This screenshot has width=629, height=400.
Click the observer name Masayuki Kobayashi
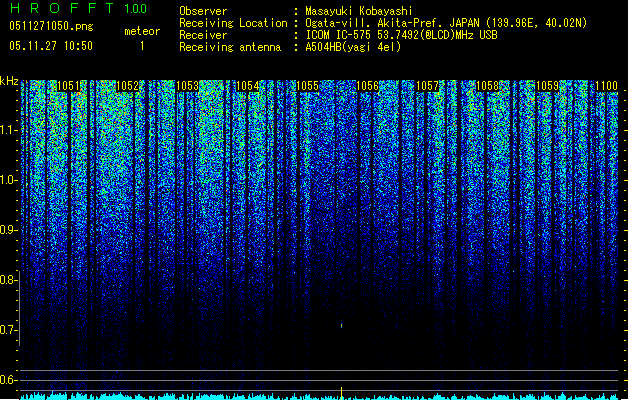[x=359, y=11]
